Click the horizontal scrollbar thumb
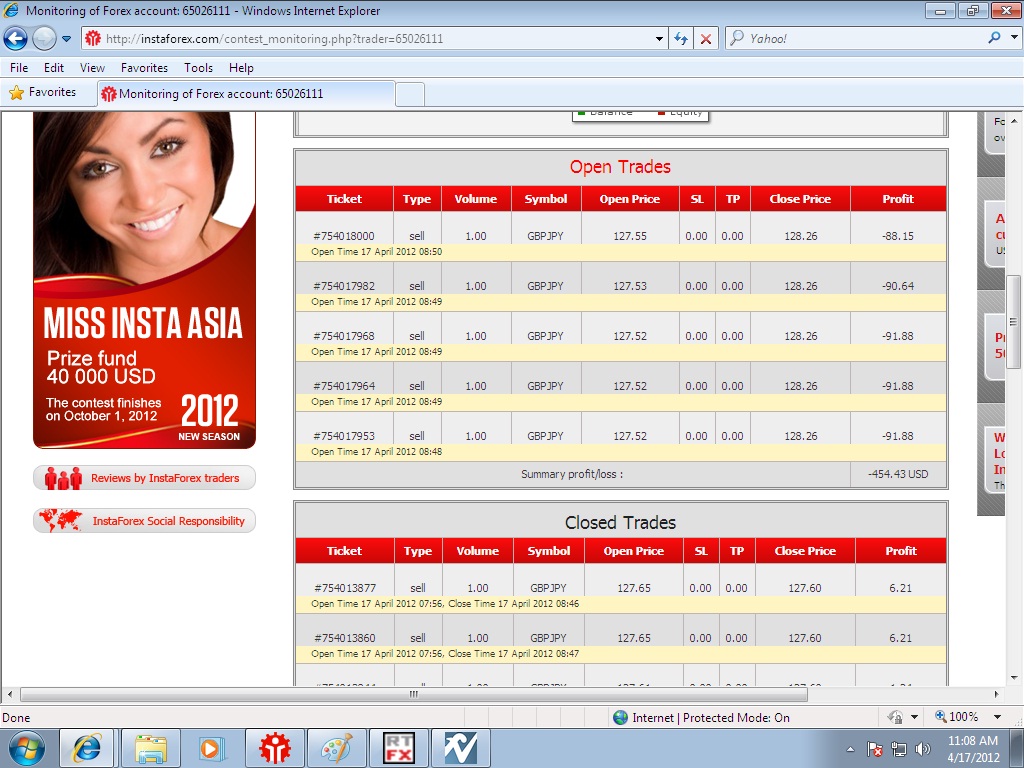 pyautogui.click(x=412, y=694)
